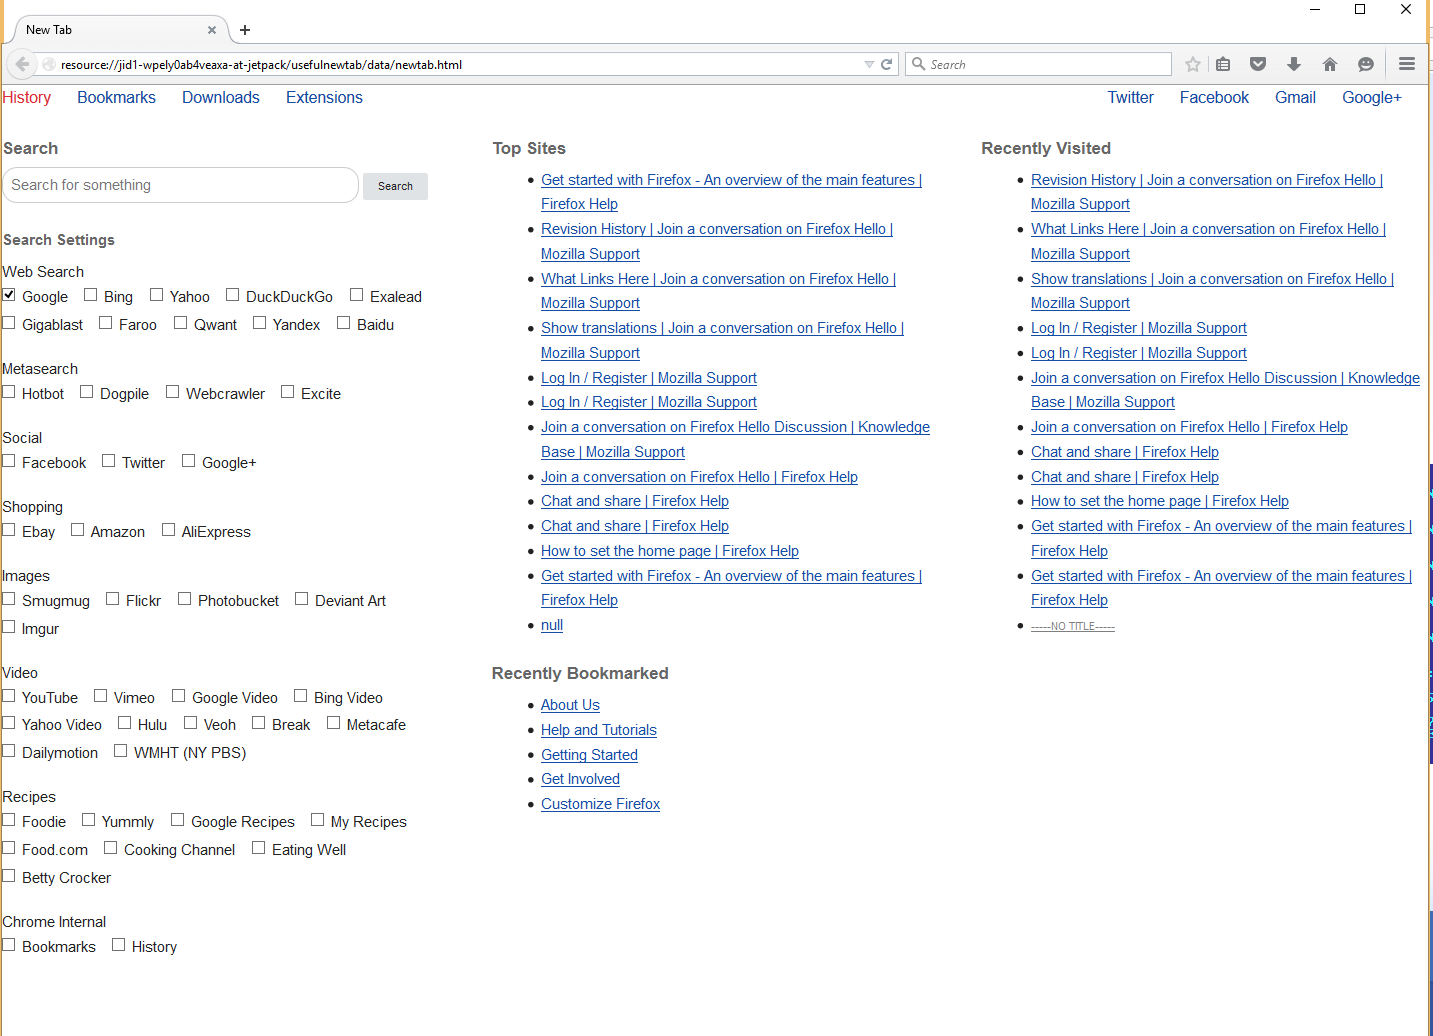1433x1036 pixels.
Task: Close the New Tab tab
Action: 212,30
